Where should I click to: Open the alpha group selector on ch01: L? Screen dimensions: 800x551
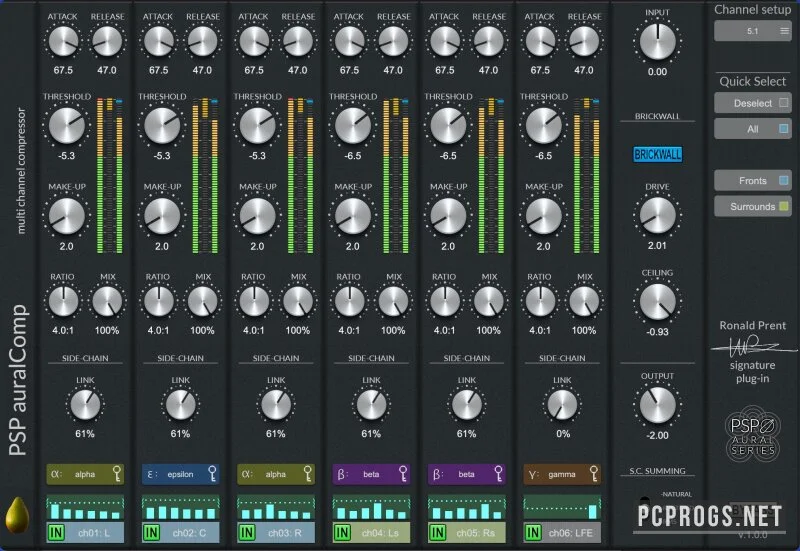pos(85,474)
